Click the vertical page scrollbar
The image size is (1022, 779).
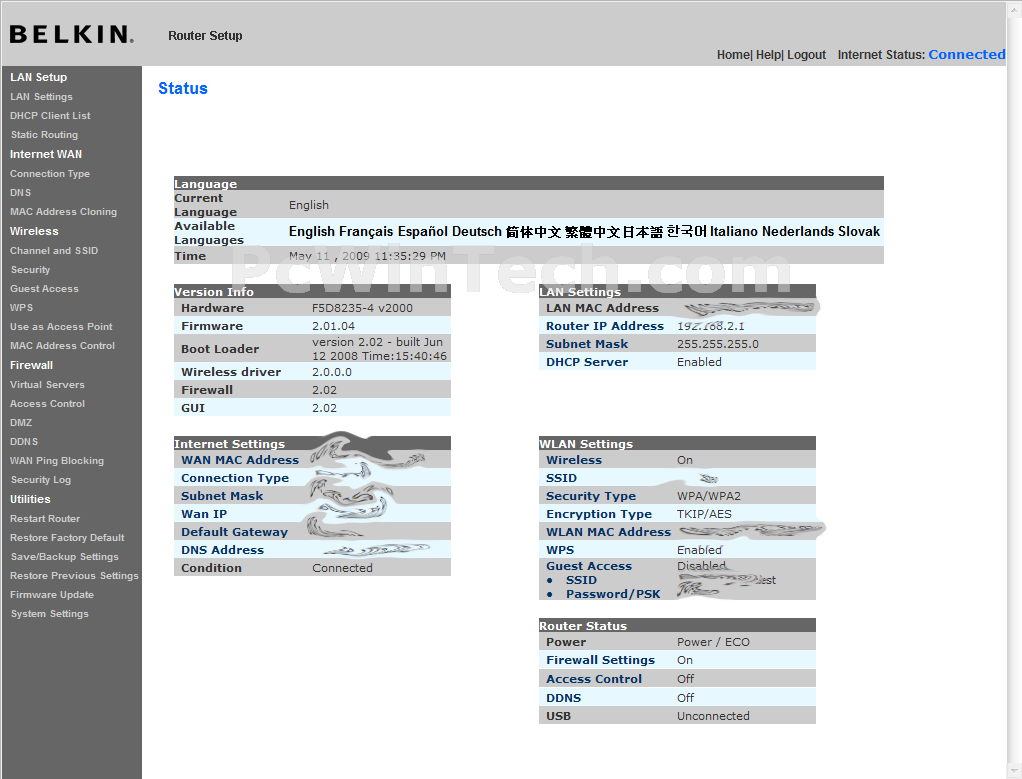pos(1014,391)
